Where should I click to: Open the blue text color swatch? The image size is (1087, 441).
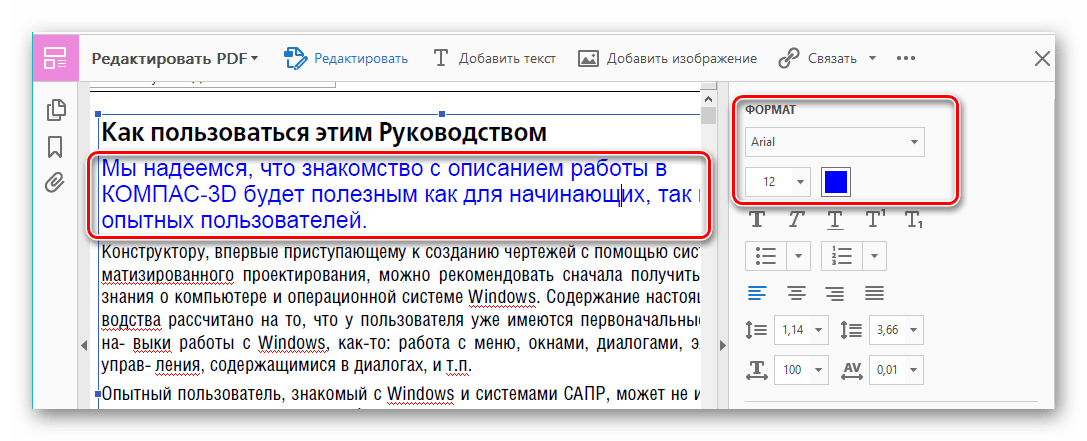tap(836, 182)
